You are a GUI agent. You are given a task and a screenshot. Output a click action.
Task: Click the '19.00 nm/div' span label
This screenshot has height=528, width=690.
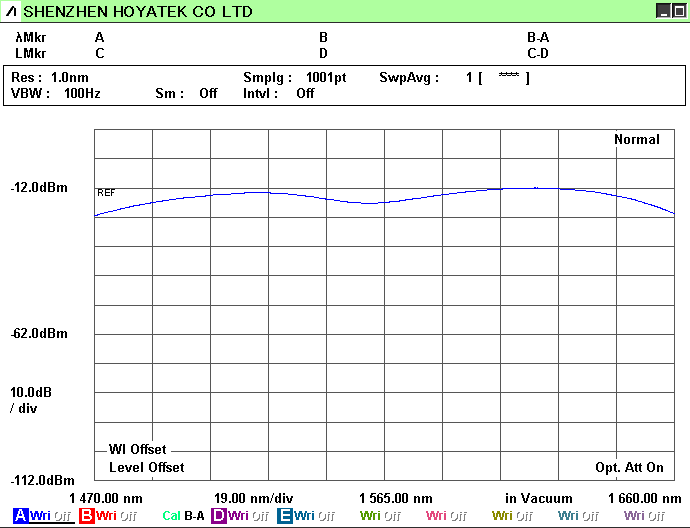(253, 499)
